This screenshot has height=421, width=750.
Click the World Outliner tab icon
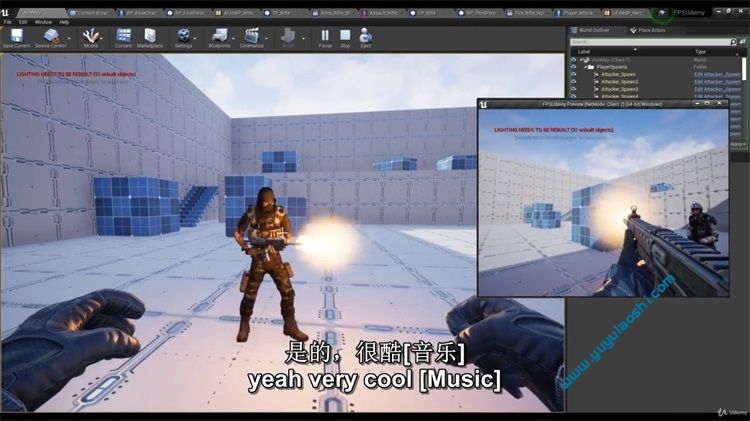tap(574, 30)
